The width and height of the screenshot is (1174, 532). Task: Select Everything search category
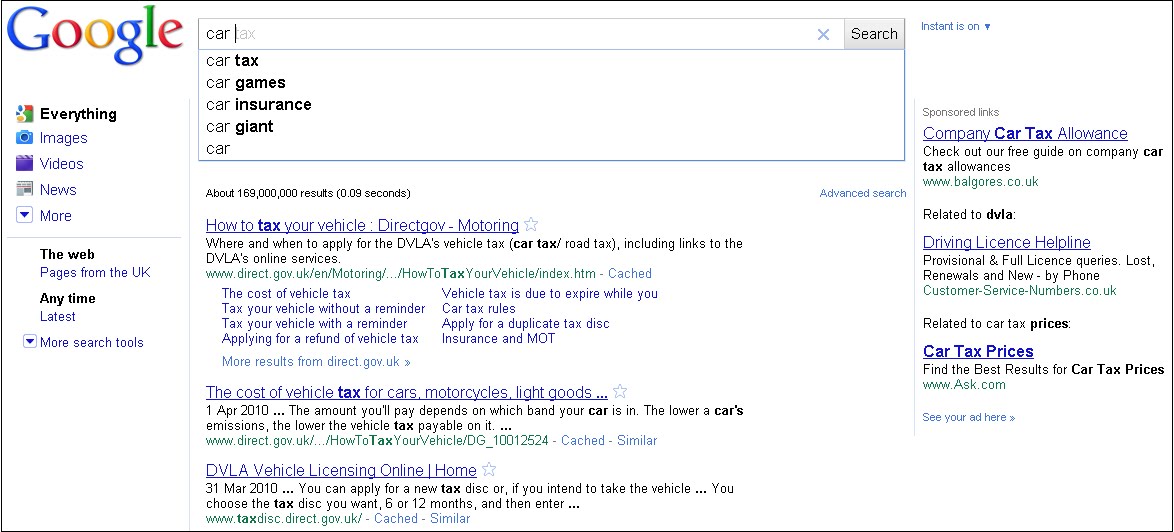[x=78, y=114]
